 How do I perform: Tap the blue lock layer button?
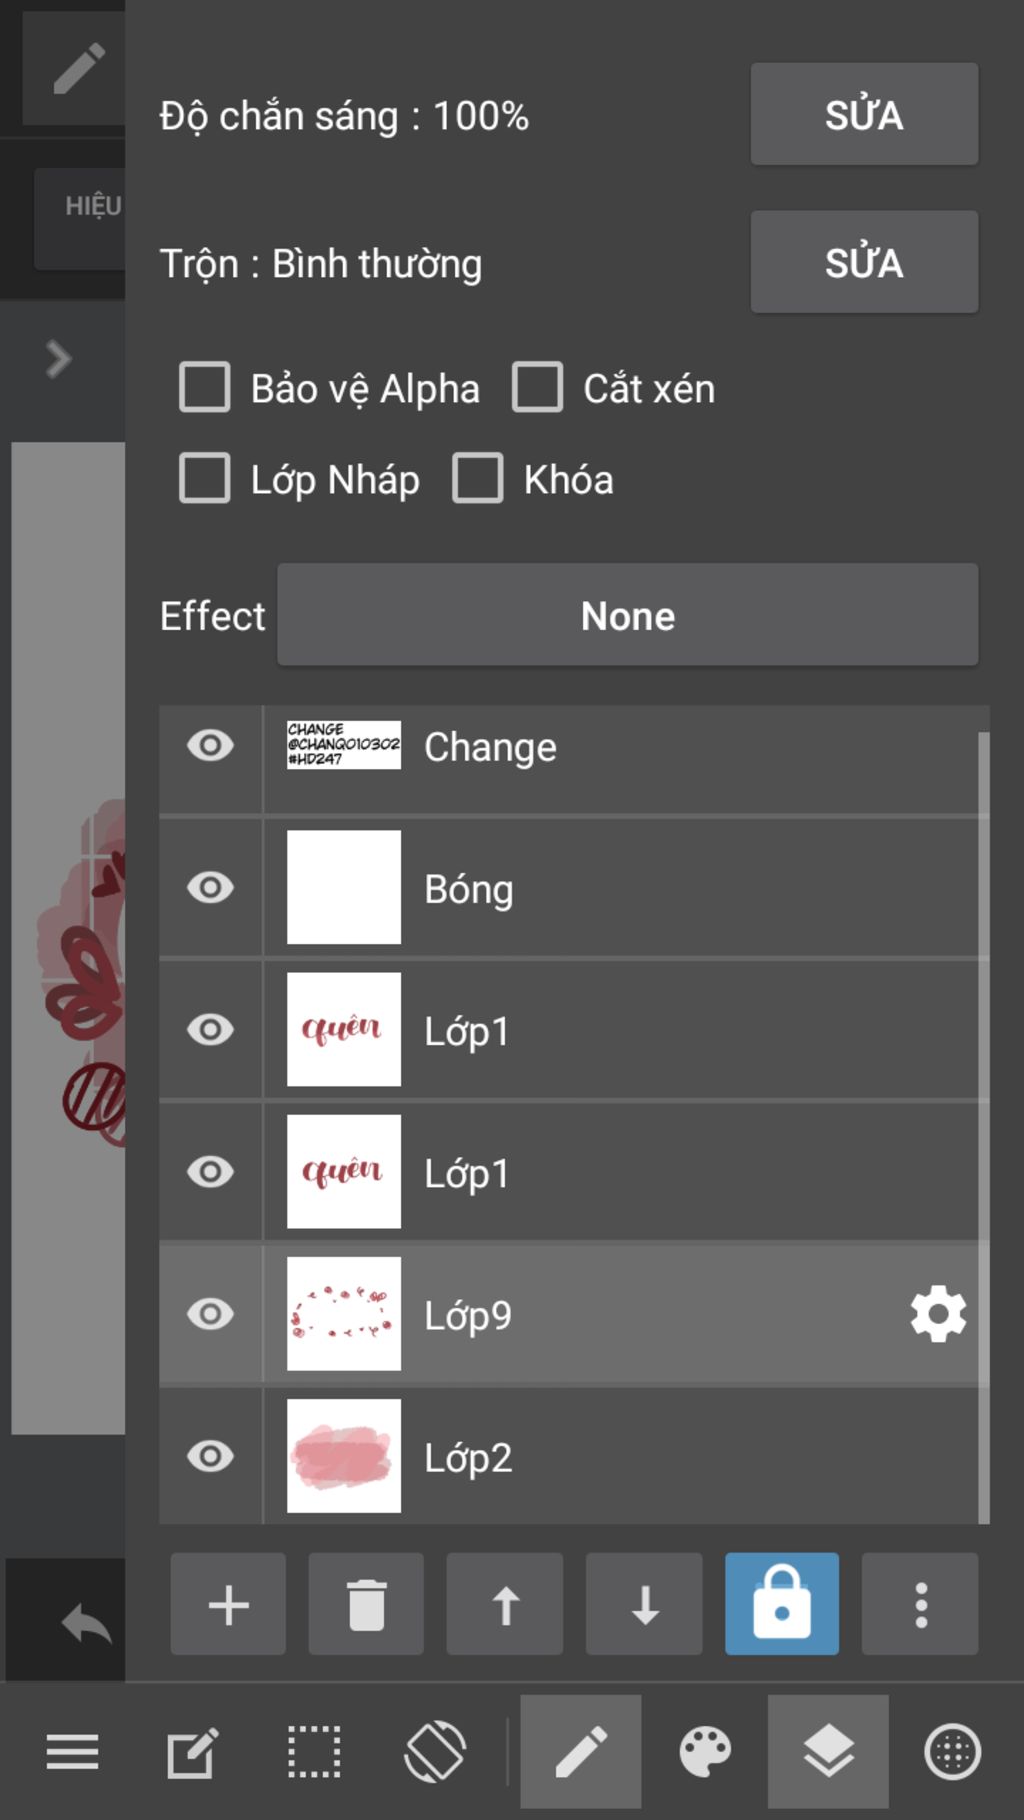pyautogui.click(x=782, y=1604)
